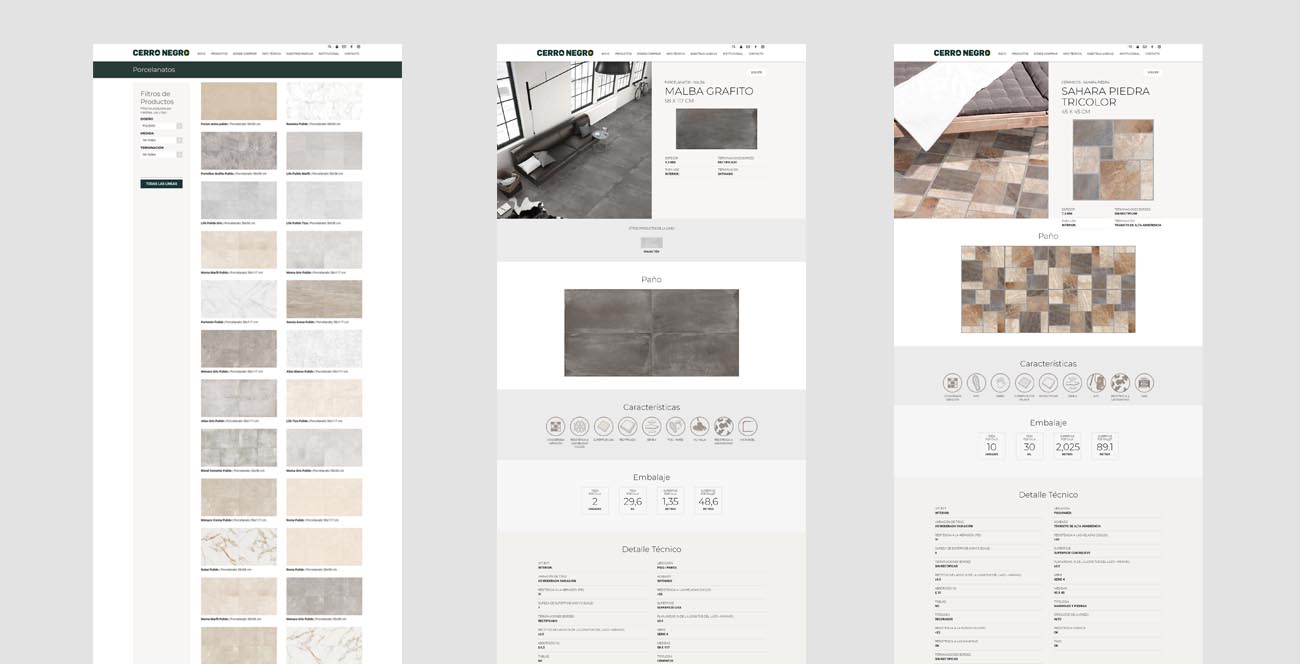Screen dimensions: 1300x664
Task: Click the "48,6" packaging value box
Action: point(708,500)
